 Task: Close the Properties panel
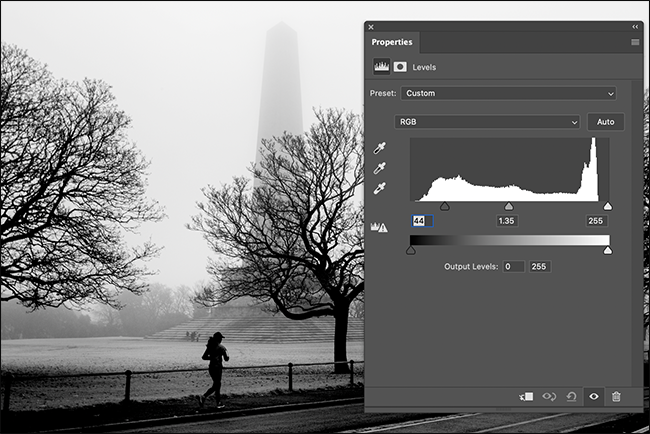tap(371, 27)
